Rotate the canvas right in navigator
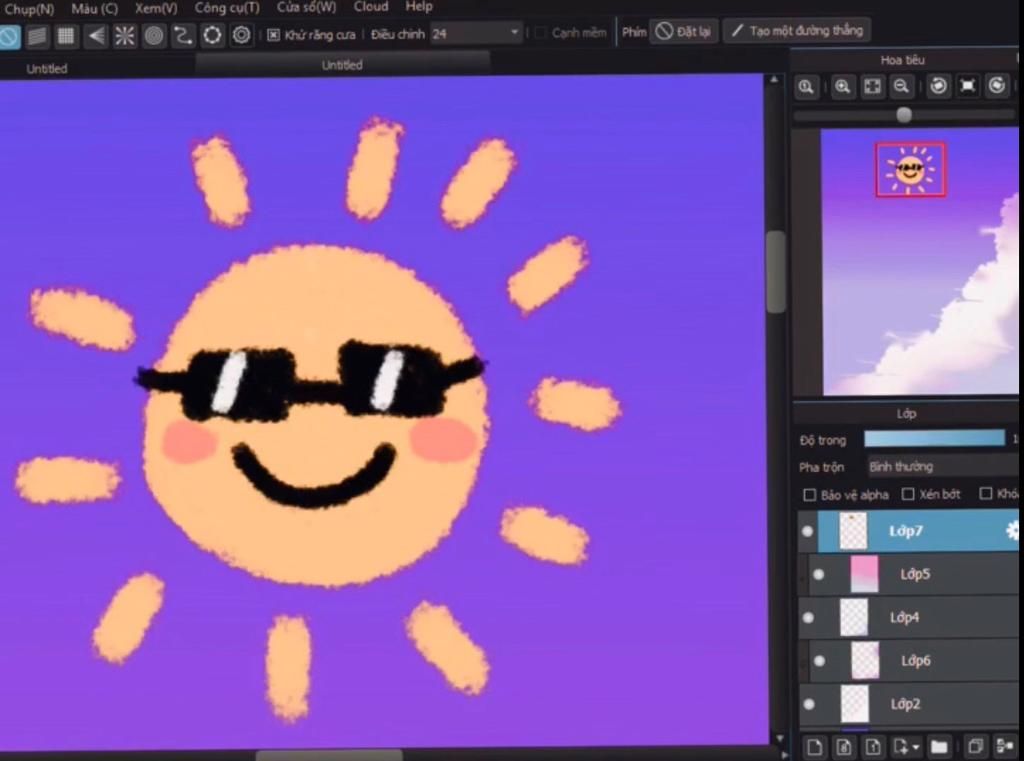Screen dimensions: 1024x761 pos(997,86)
